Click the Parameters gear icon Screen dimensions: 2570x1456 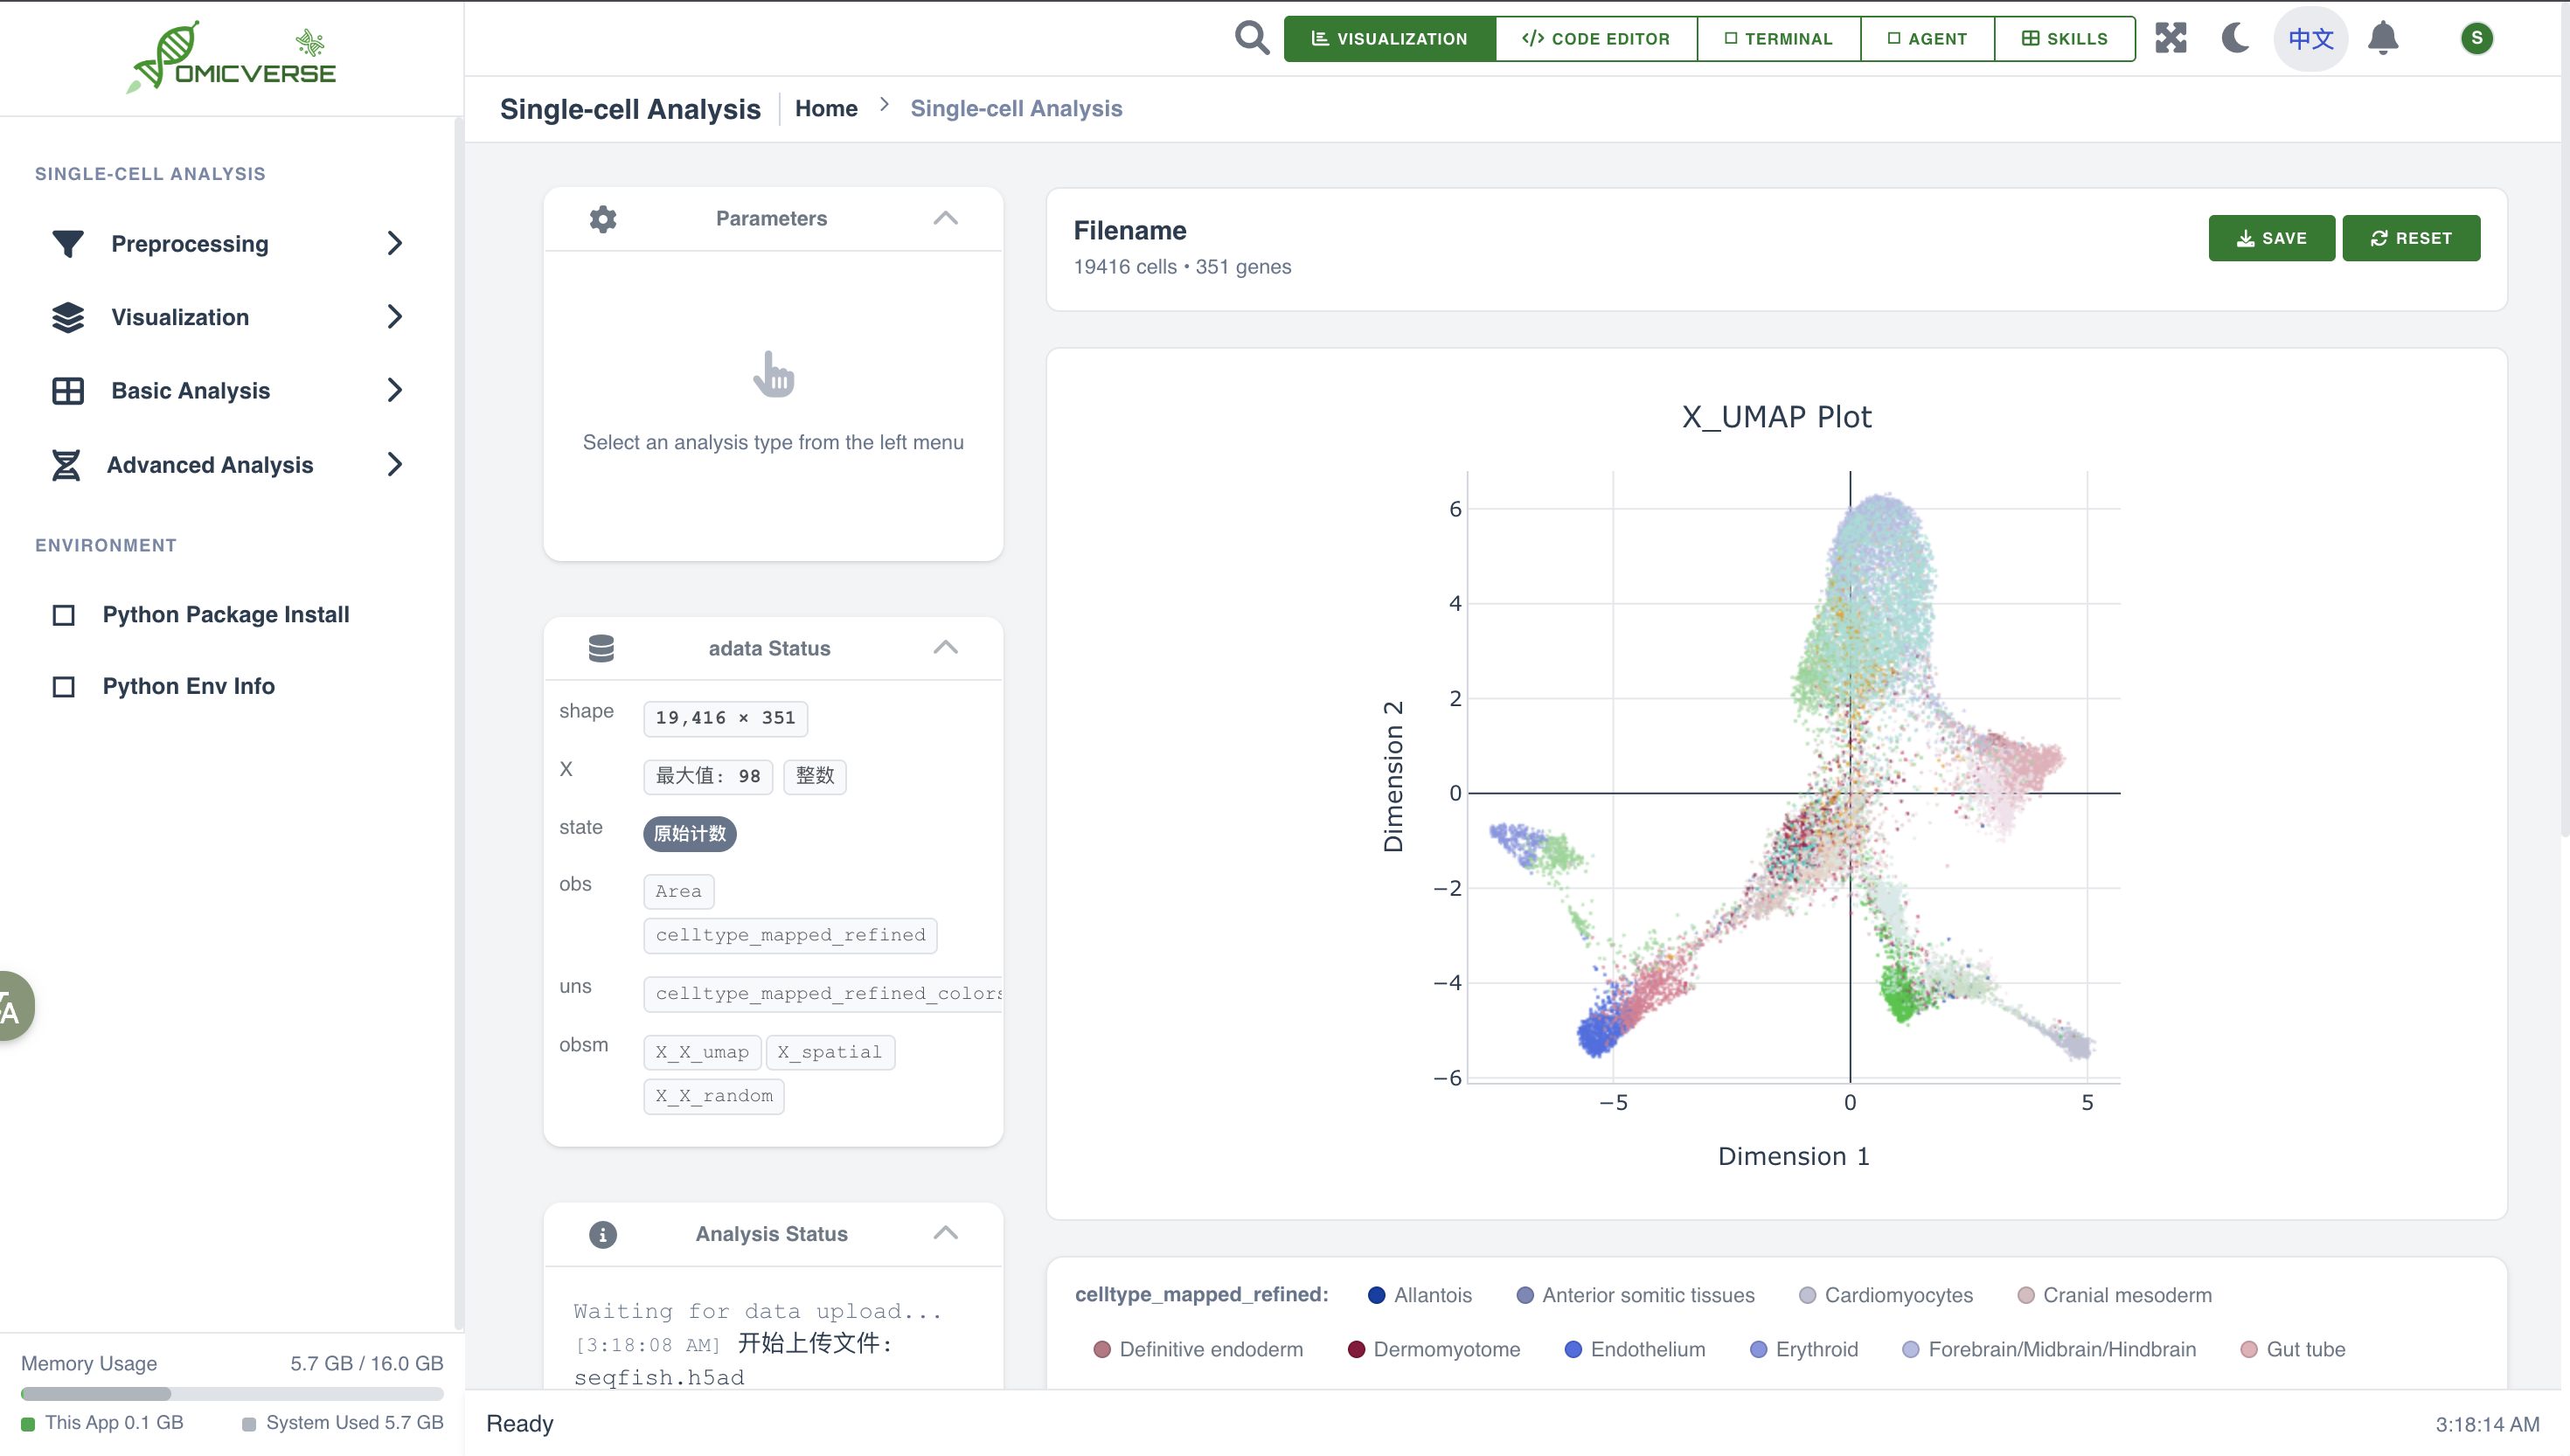click(603, 218)
